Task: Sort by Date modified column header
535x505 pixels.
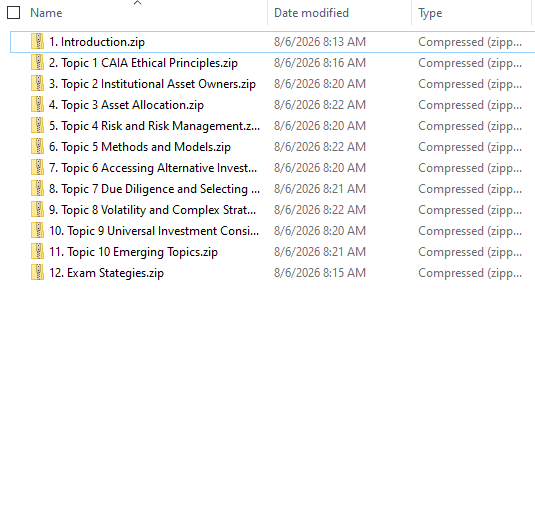Action: tap(311, 13)
